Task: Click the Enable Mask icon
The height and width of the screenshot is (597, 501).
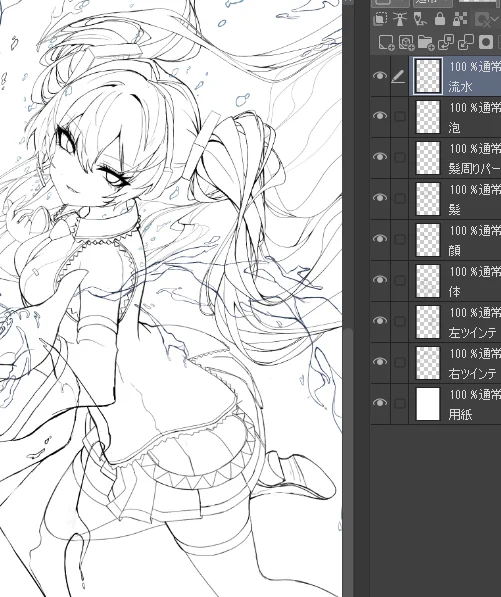Action: pyautogui.click(x=482, y=19)
